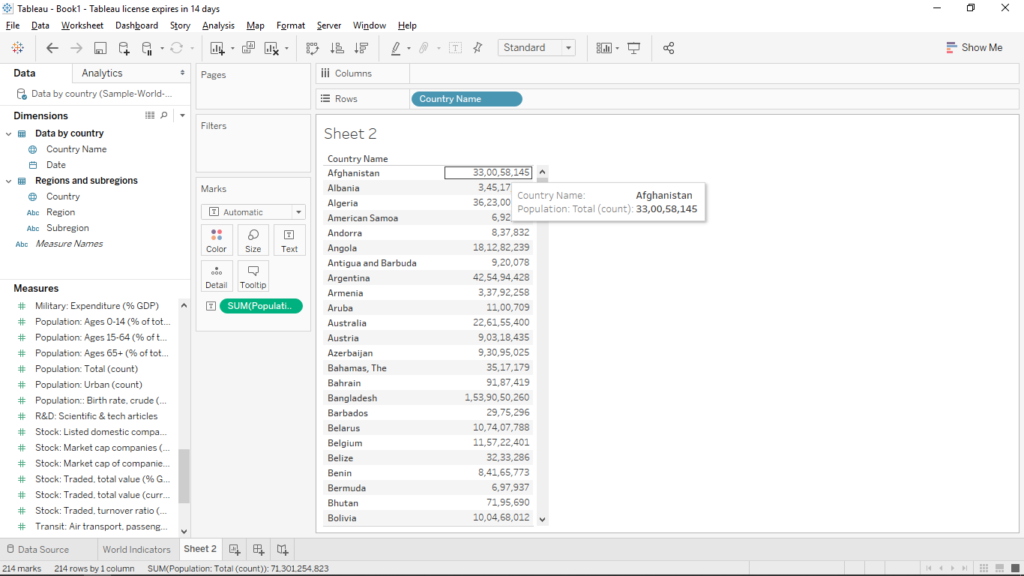This screenshot has height=576, width=1024.
Task: Click the Detail mark card
Action: (x=216, y=275)
